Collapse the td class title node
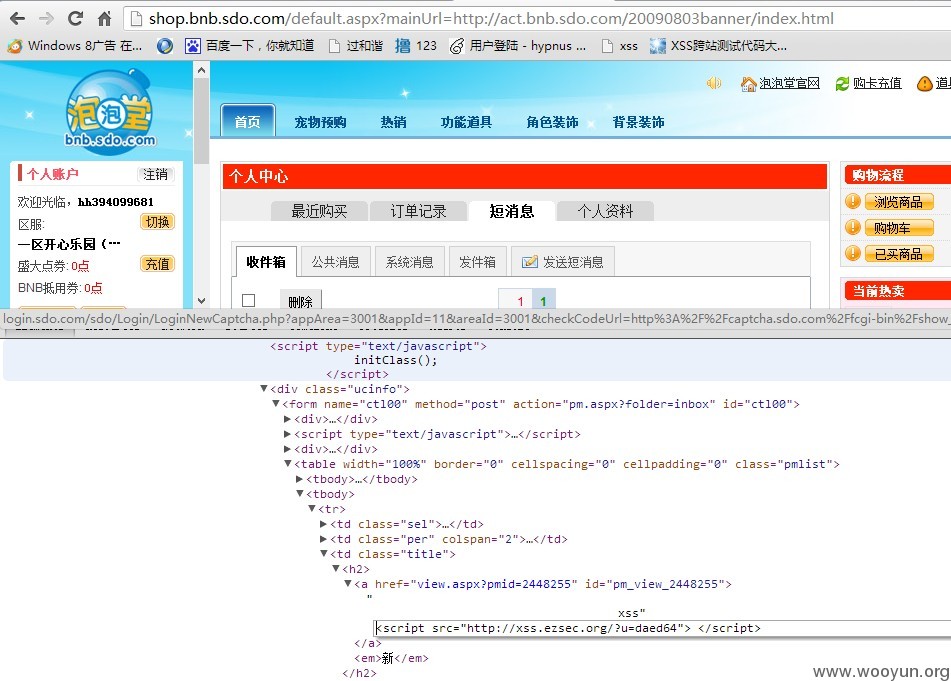 pyautogui.click(x=324, y=554)
